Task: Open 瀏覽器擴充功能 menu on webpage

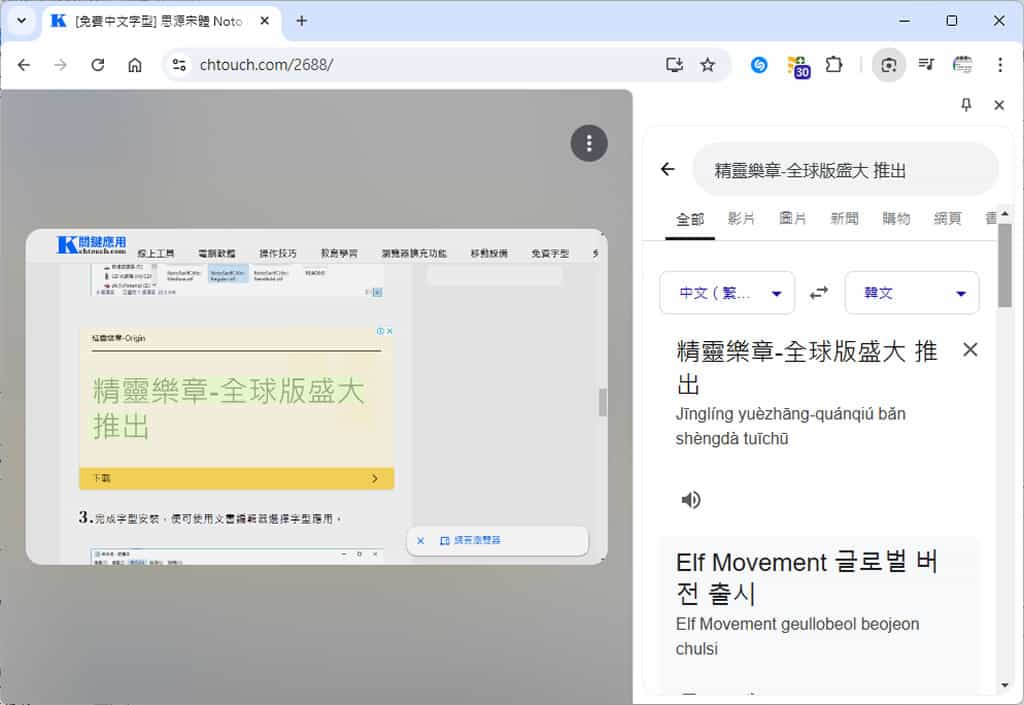Action: [x=414, y=253]
